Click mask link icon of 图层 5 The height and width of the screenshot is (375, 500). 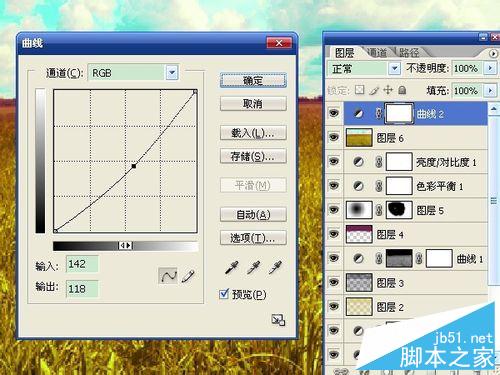click(379, 210)
